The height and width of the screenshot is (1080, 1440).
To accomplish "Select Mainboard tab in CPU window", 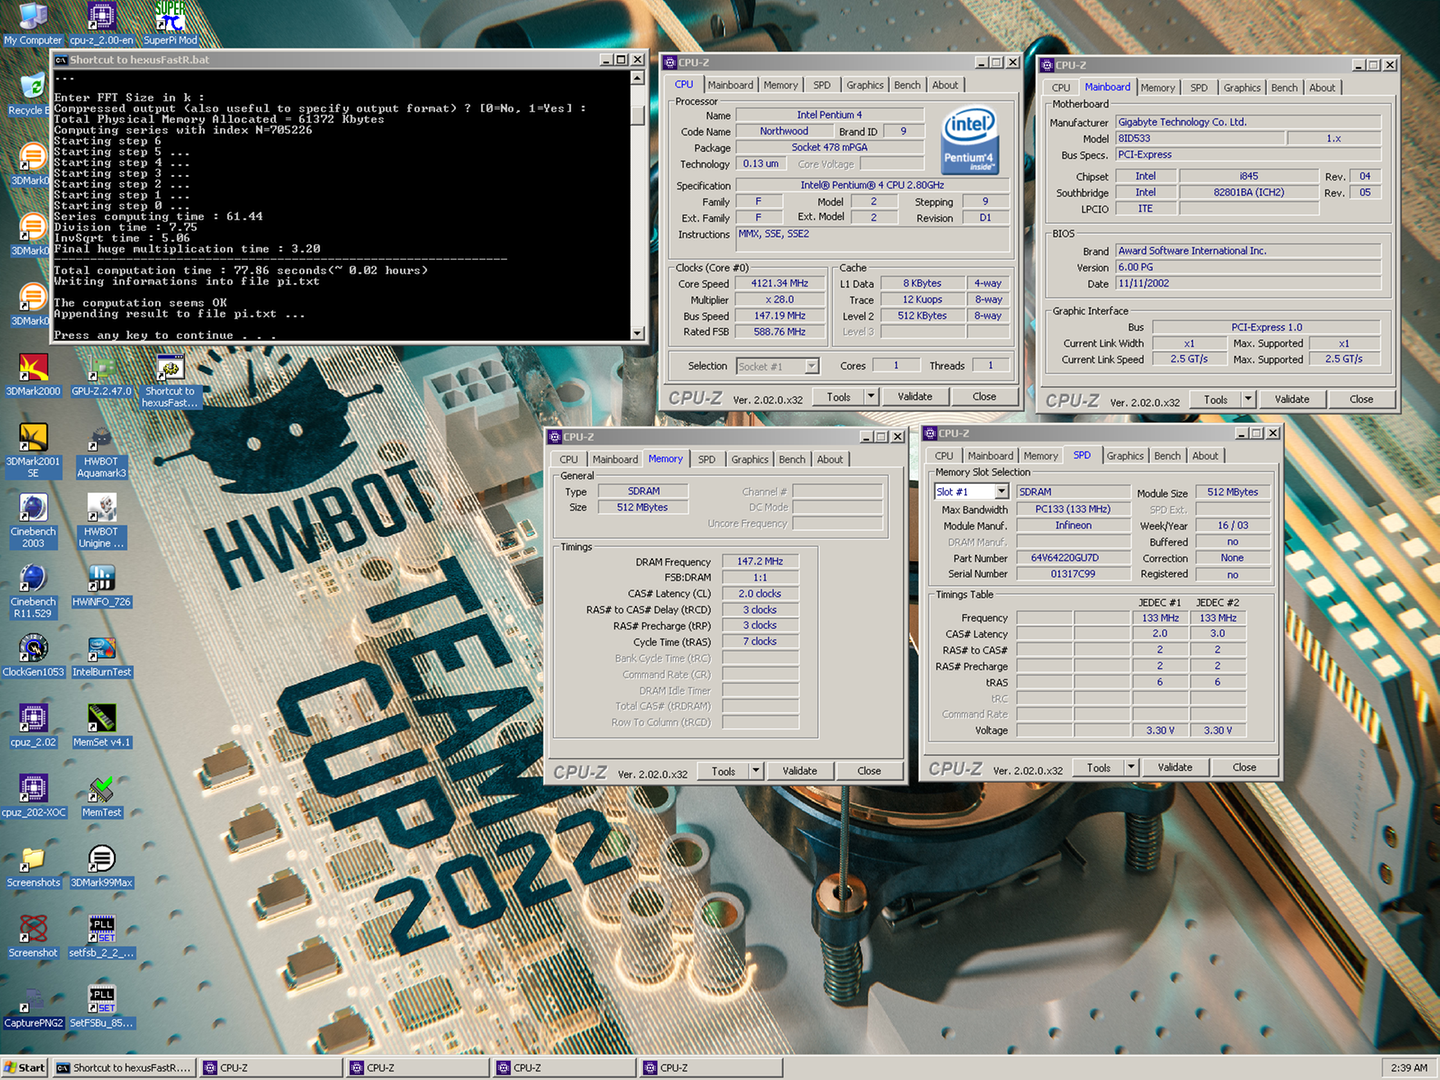I will tap(731, 85).
